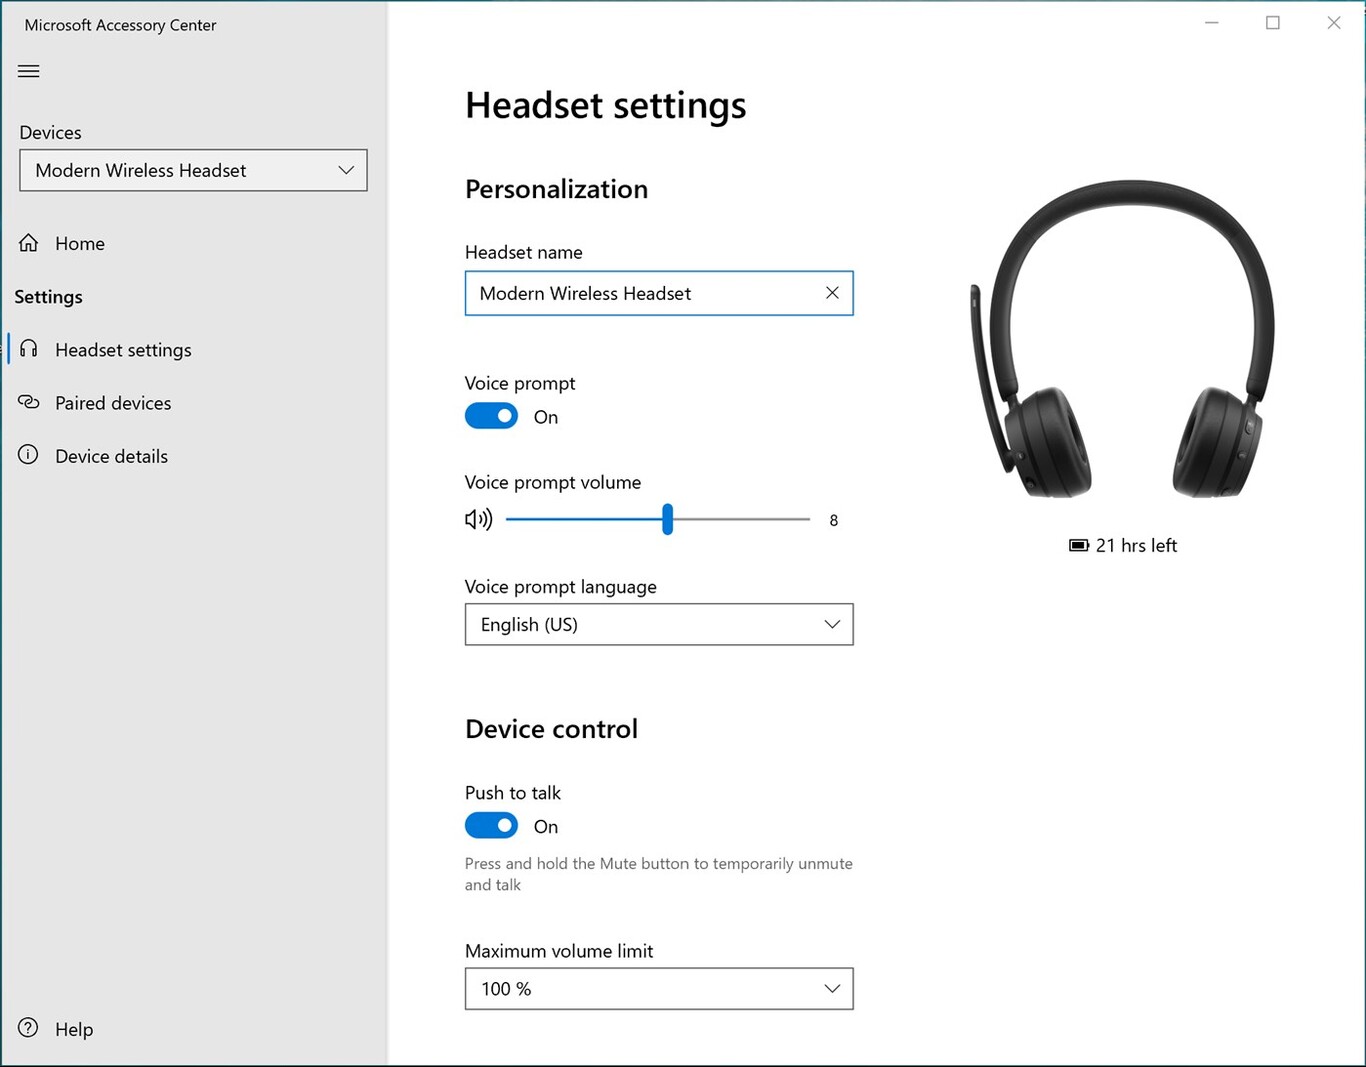Viewport: 1366px width, 1067px height.
Task: Click the voice prompt volume speaker icon
Action: pos(478,519)
